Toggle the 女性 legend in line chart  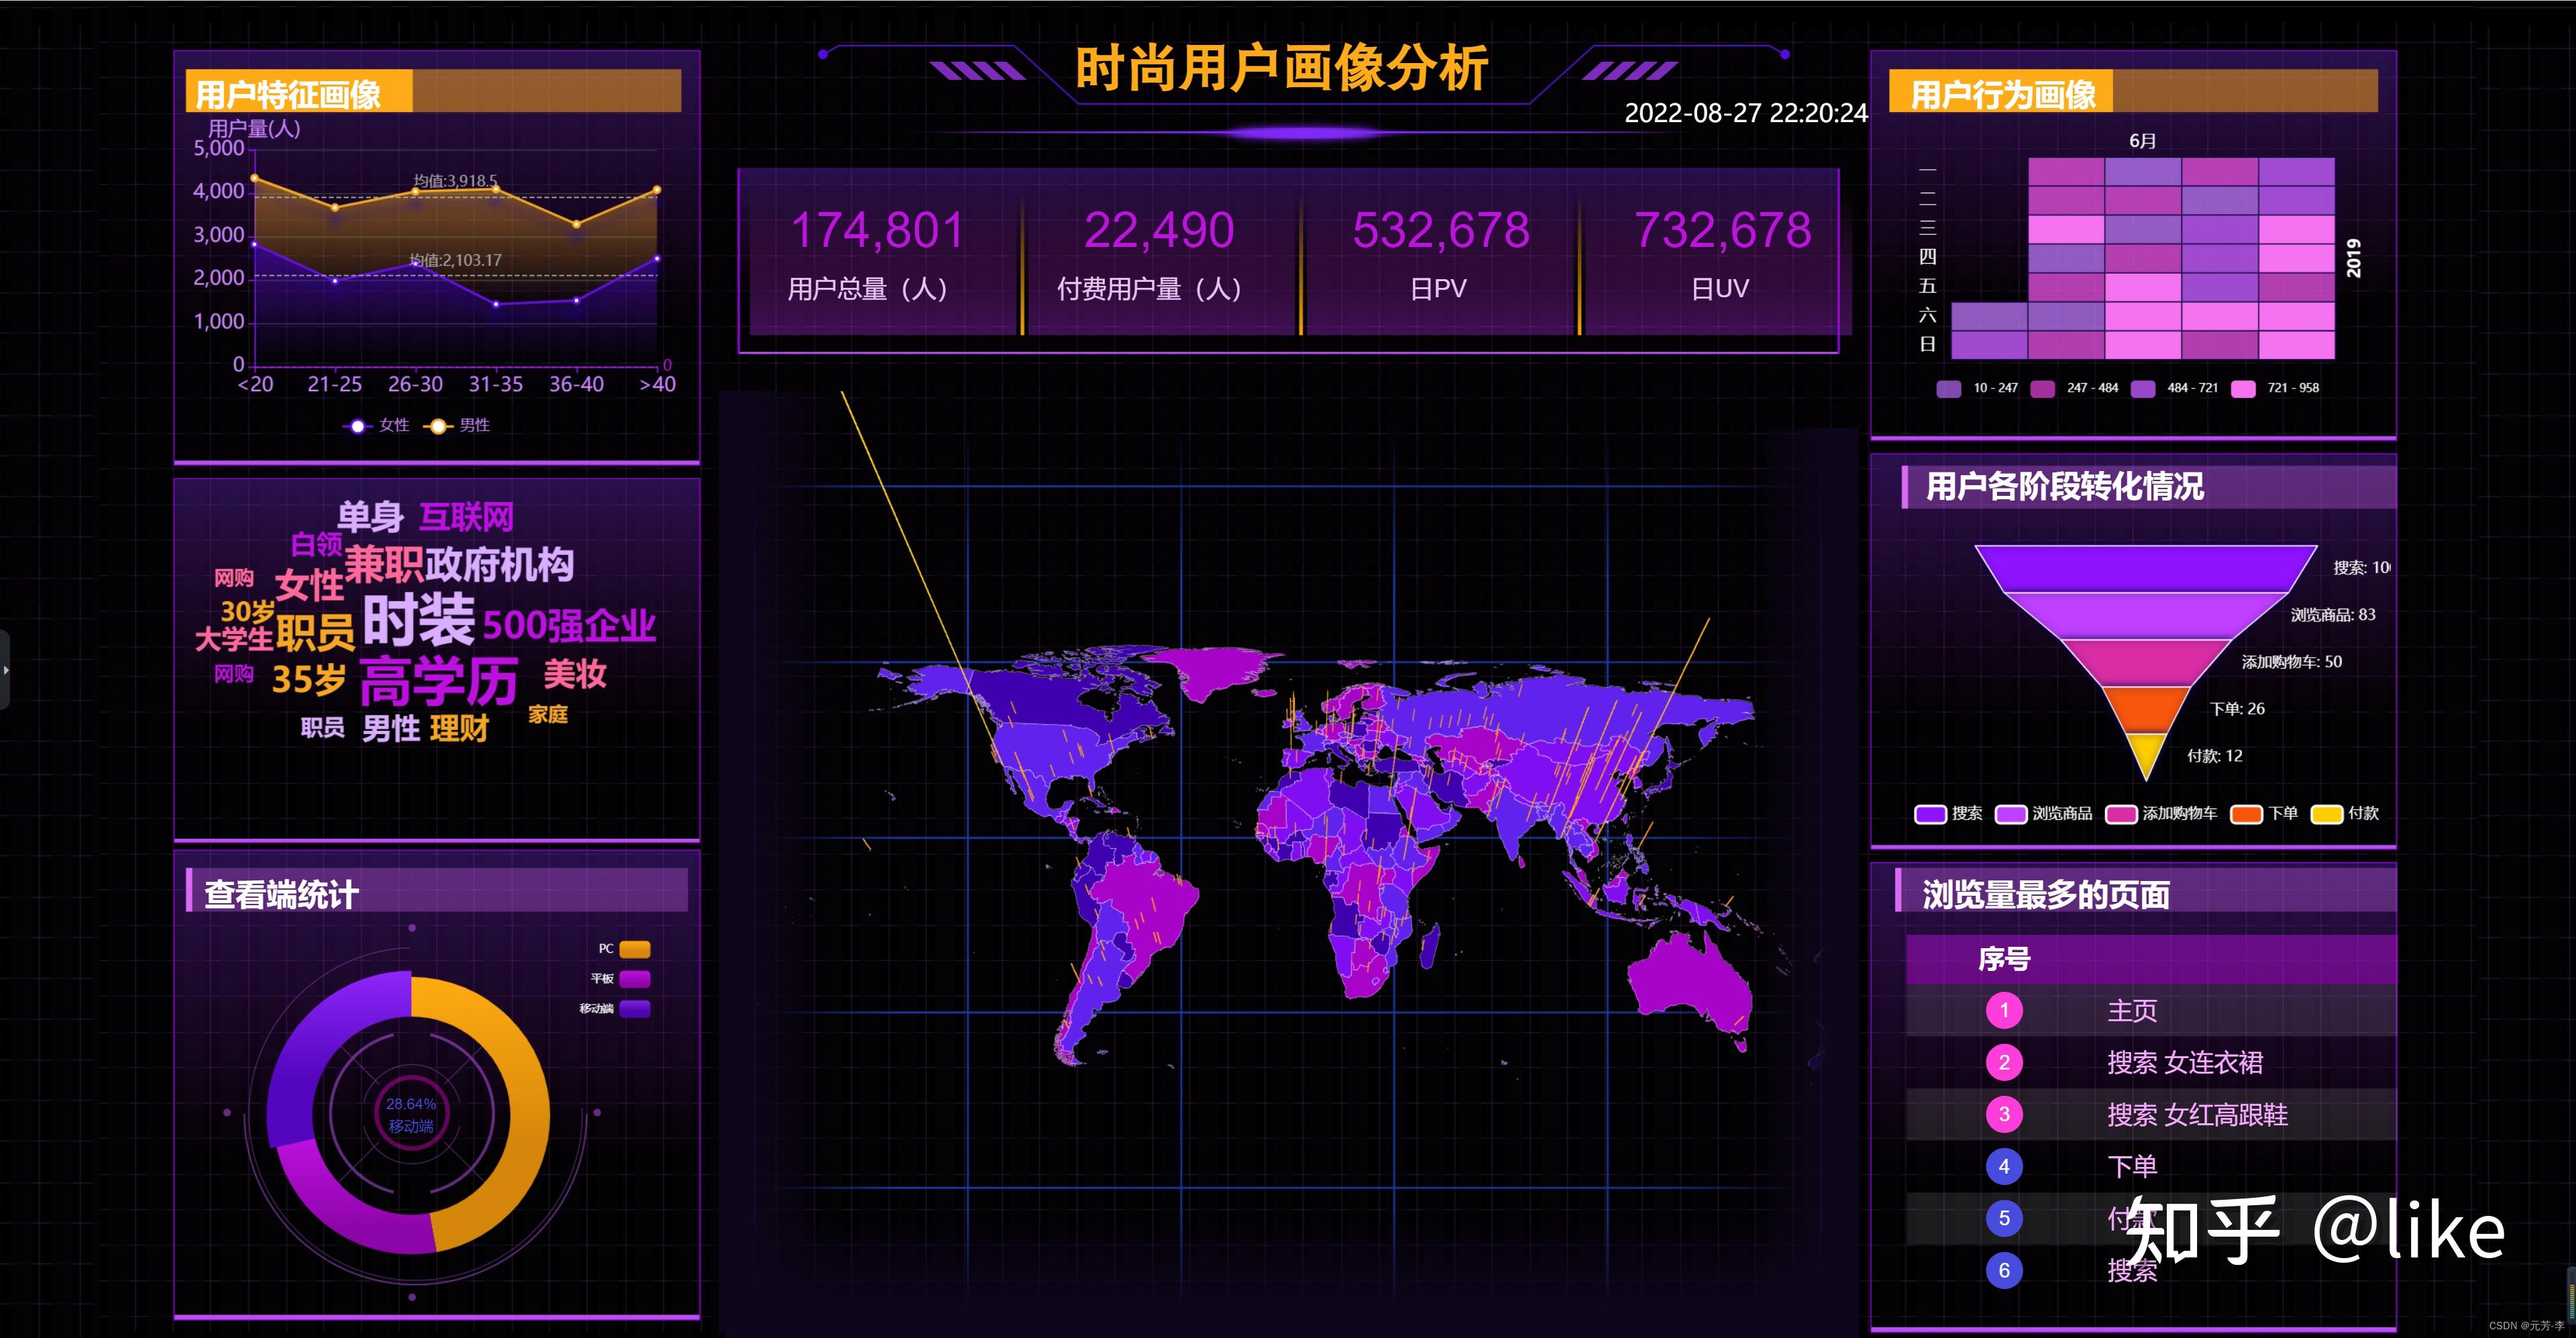(376, 425)
